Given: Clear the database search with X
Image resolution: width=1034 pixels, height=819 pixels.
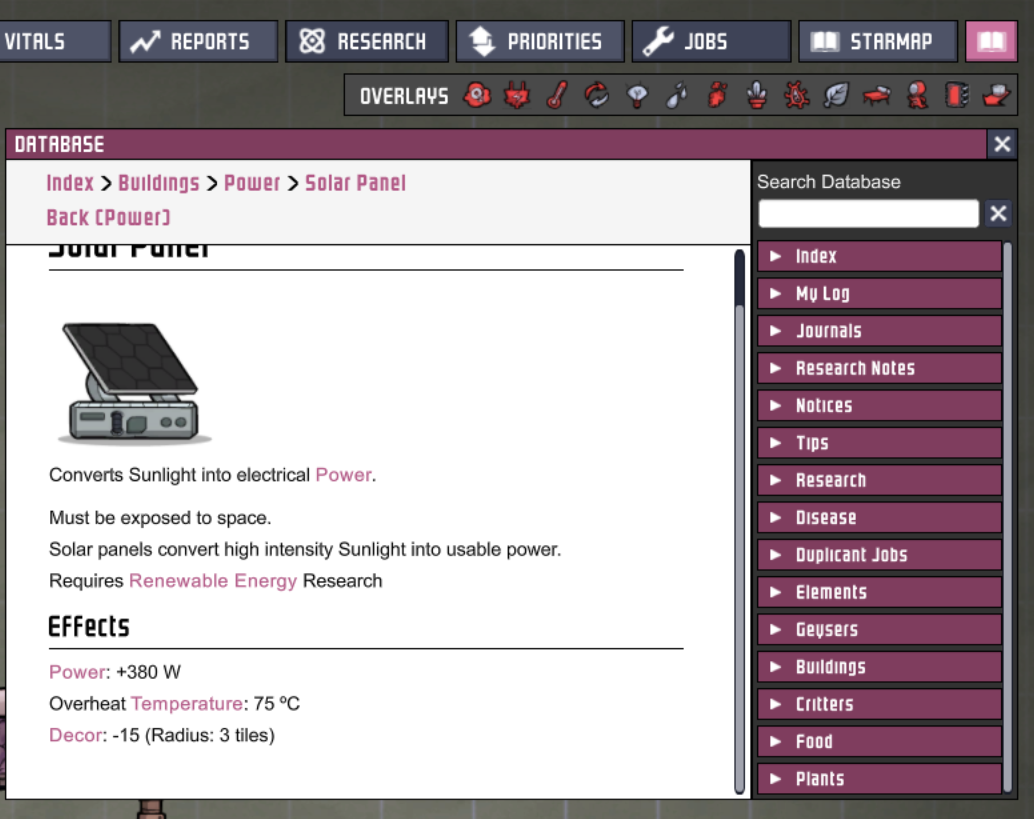Looking at the screenshot, I should [x=997, y=213].
